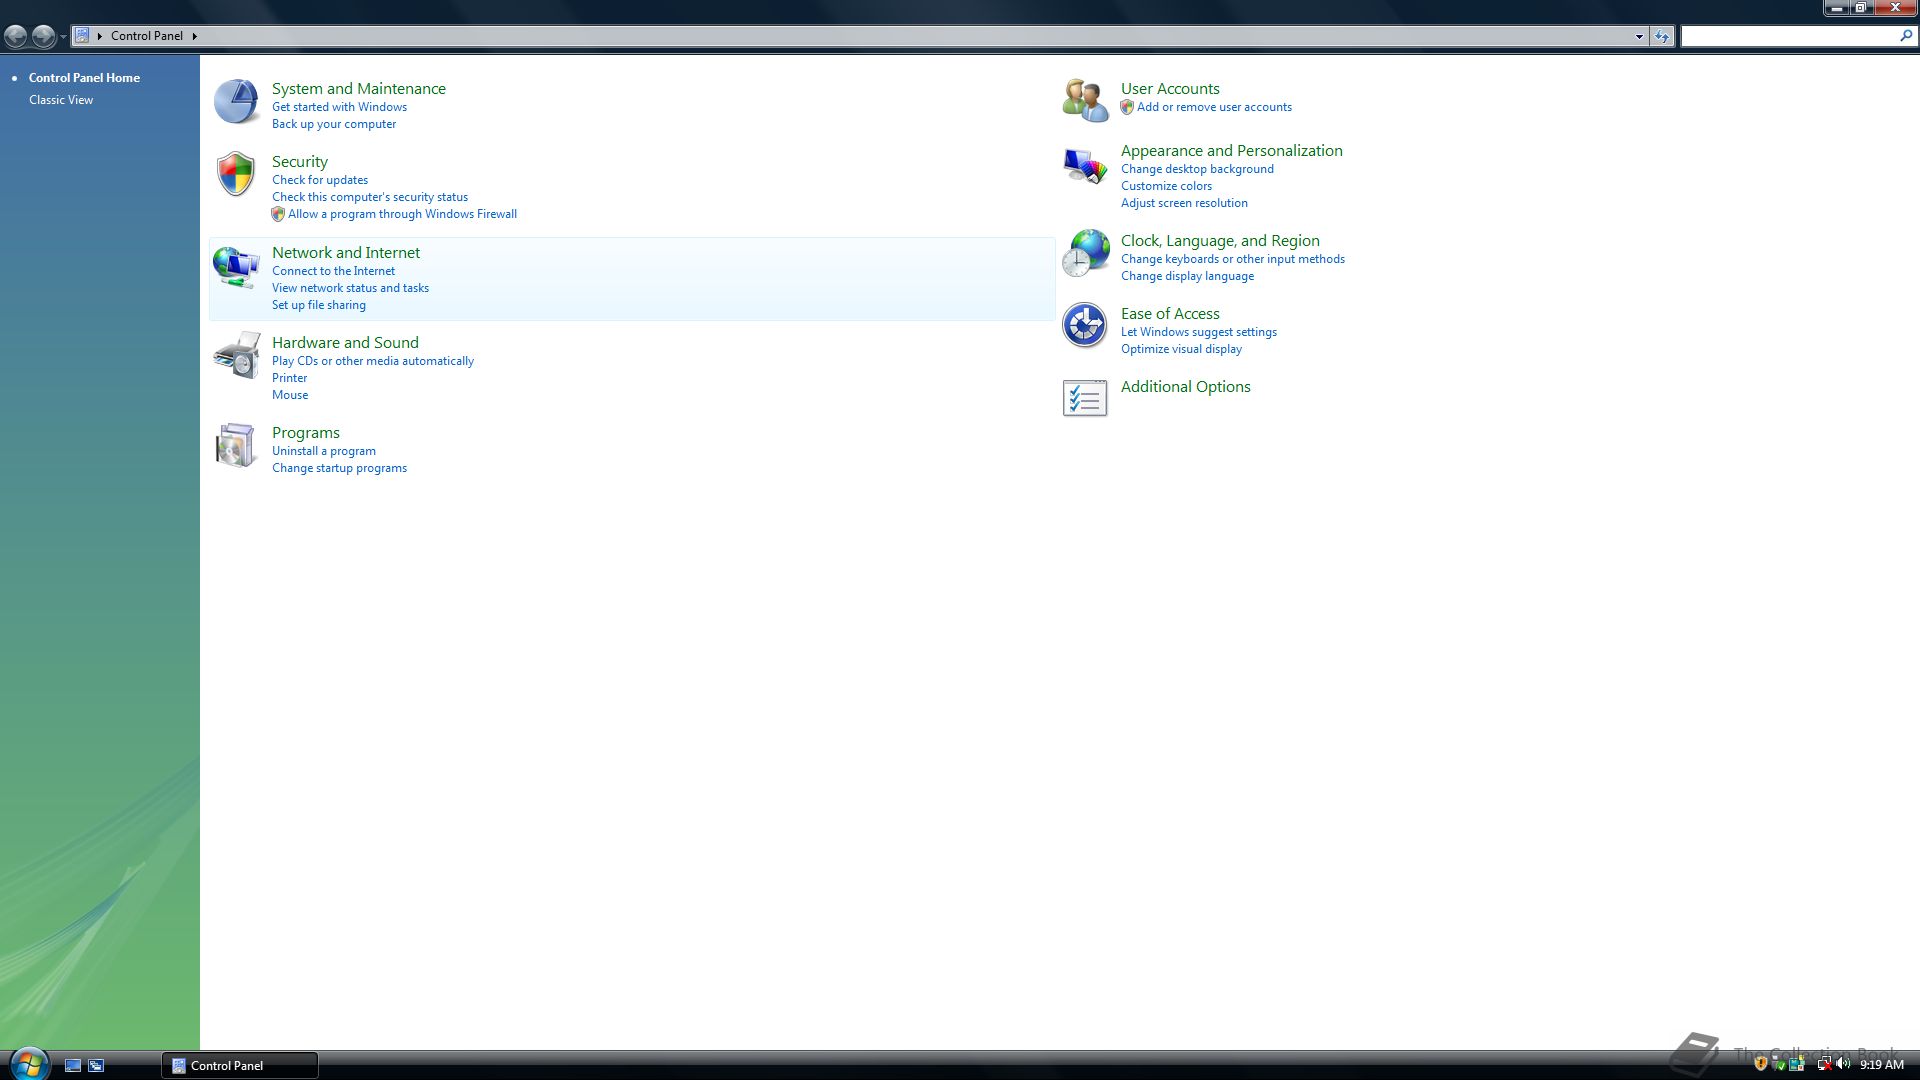The image size is (1920, 1080).
Task: Click Back up your computer
Action: tap(334, 124)
